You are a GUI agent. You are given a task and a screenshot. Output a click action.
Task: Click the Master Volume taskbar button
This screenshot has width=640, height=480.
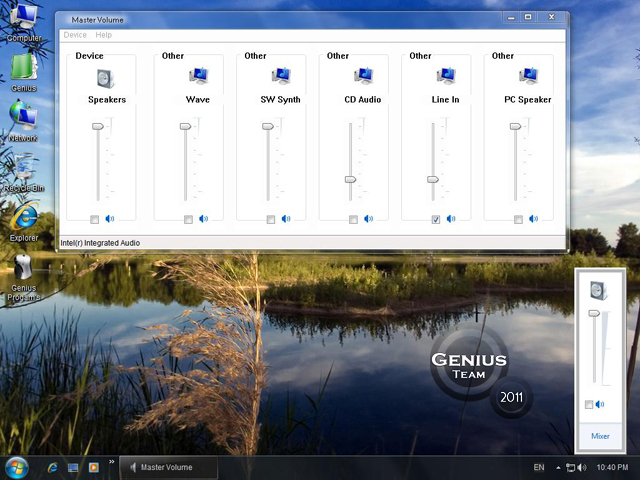[x=169, y=467]
